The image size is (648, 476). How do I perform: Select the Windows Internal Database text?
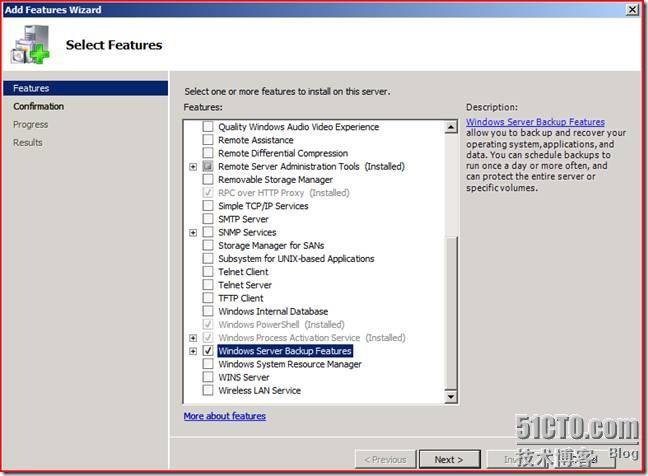pyautogui.click(x=273, y=311)
